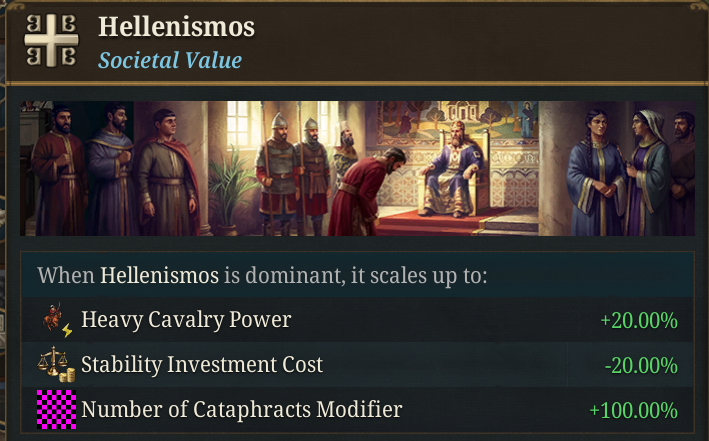Viewport: 709px width, 441px height.
Task: Click the +100.00% cataphracts value
Action: (x=633, y=410)
